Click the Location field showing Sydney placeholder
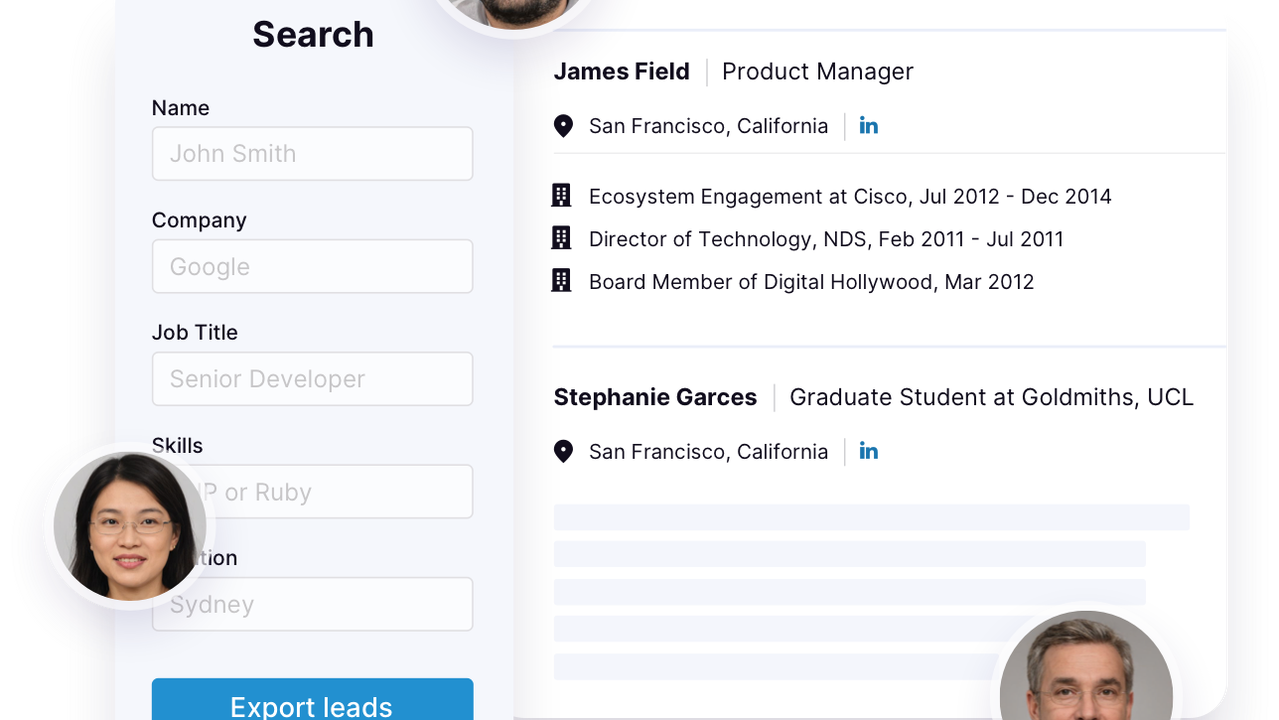 pyautogui.click(x=312, y=604)
